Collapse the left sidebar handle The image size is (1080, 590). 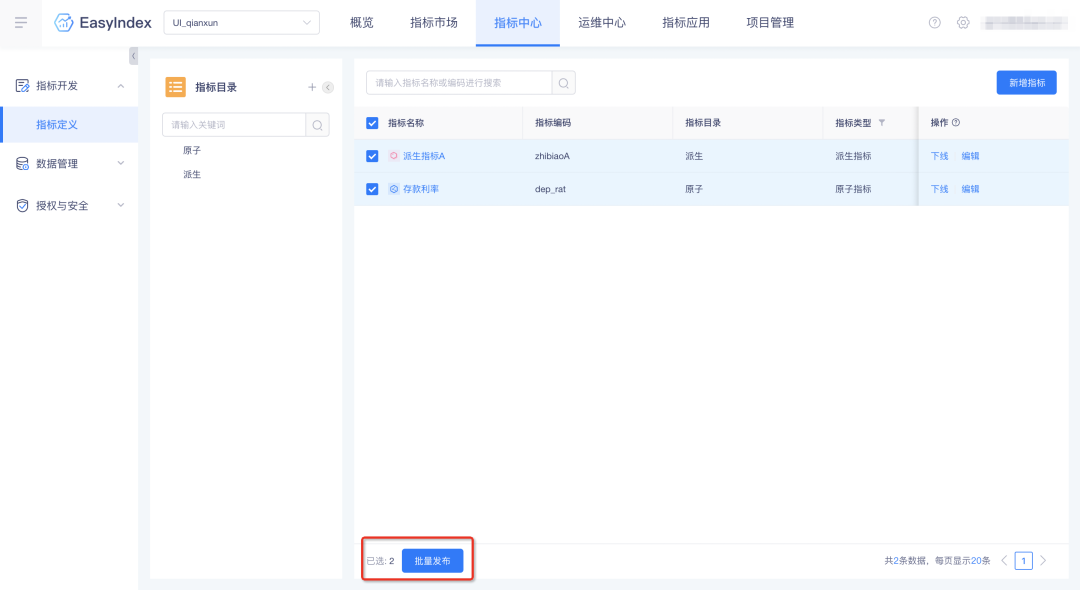[134, 56]
